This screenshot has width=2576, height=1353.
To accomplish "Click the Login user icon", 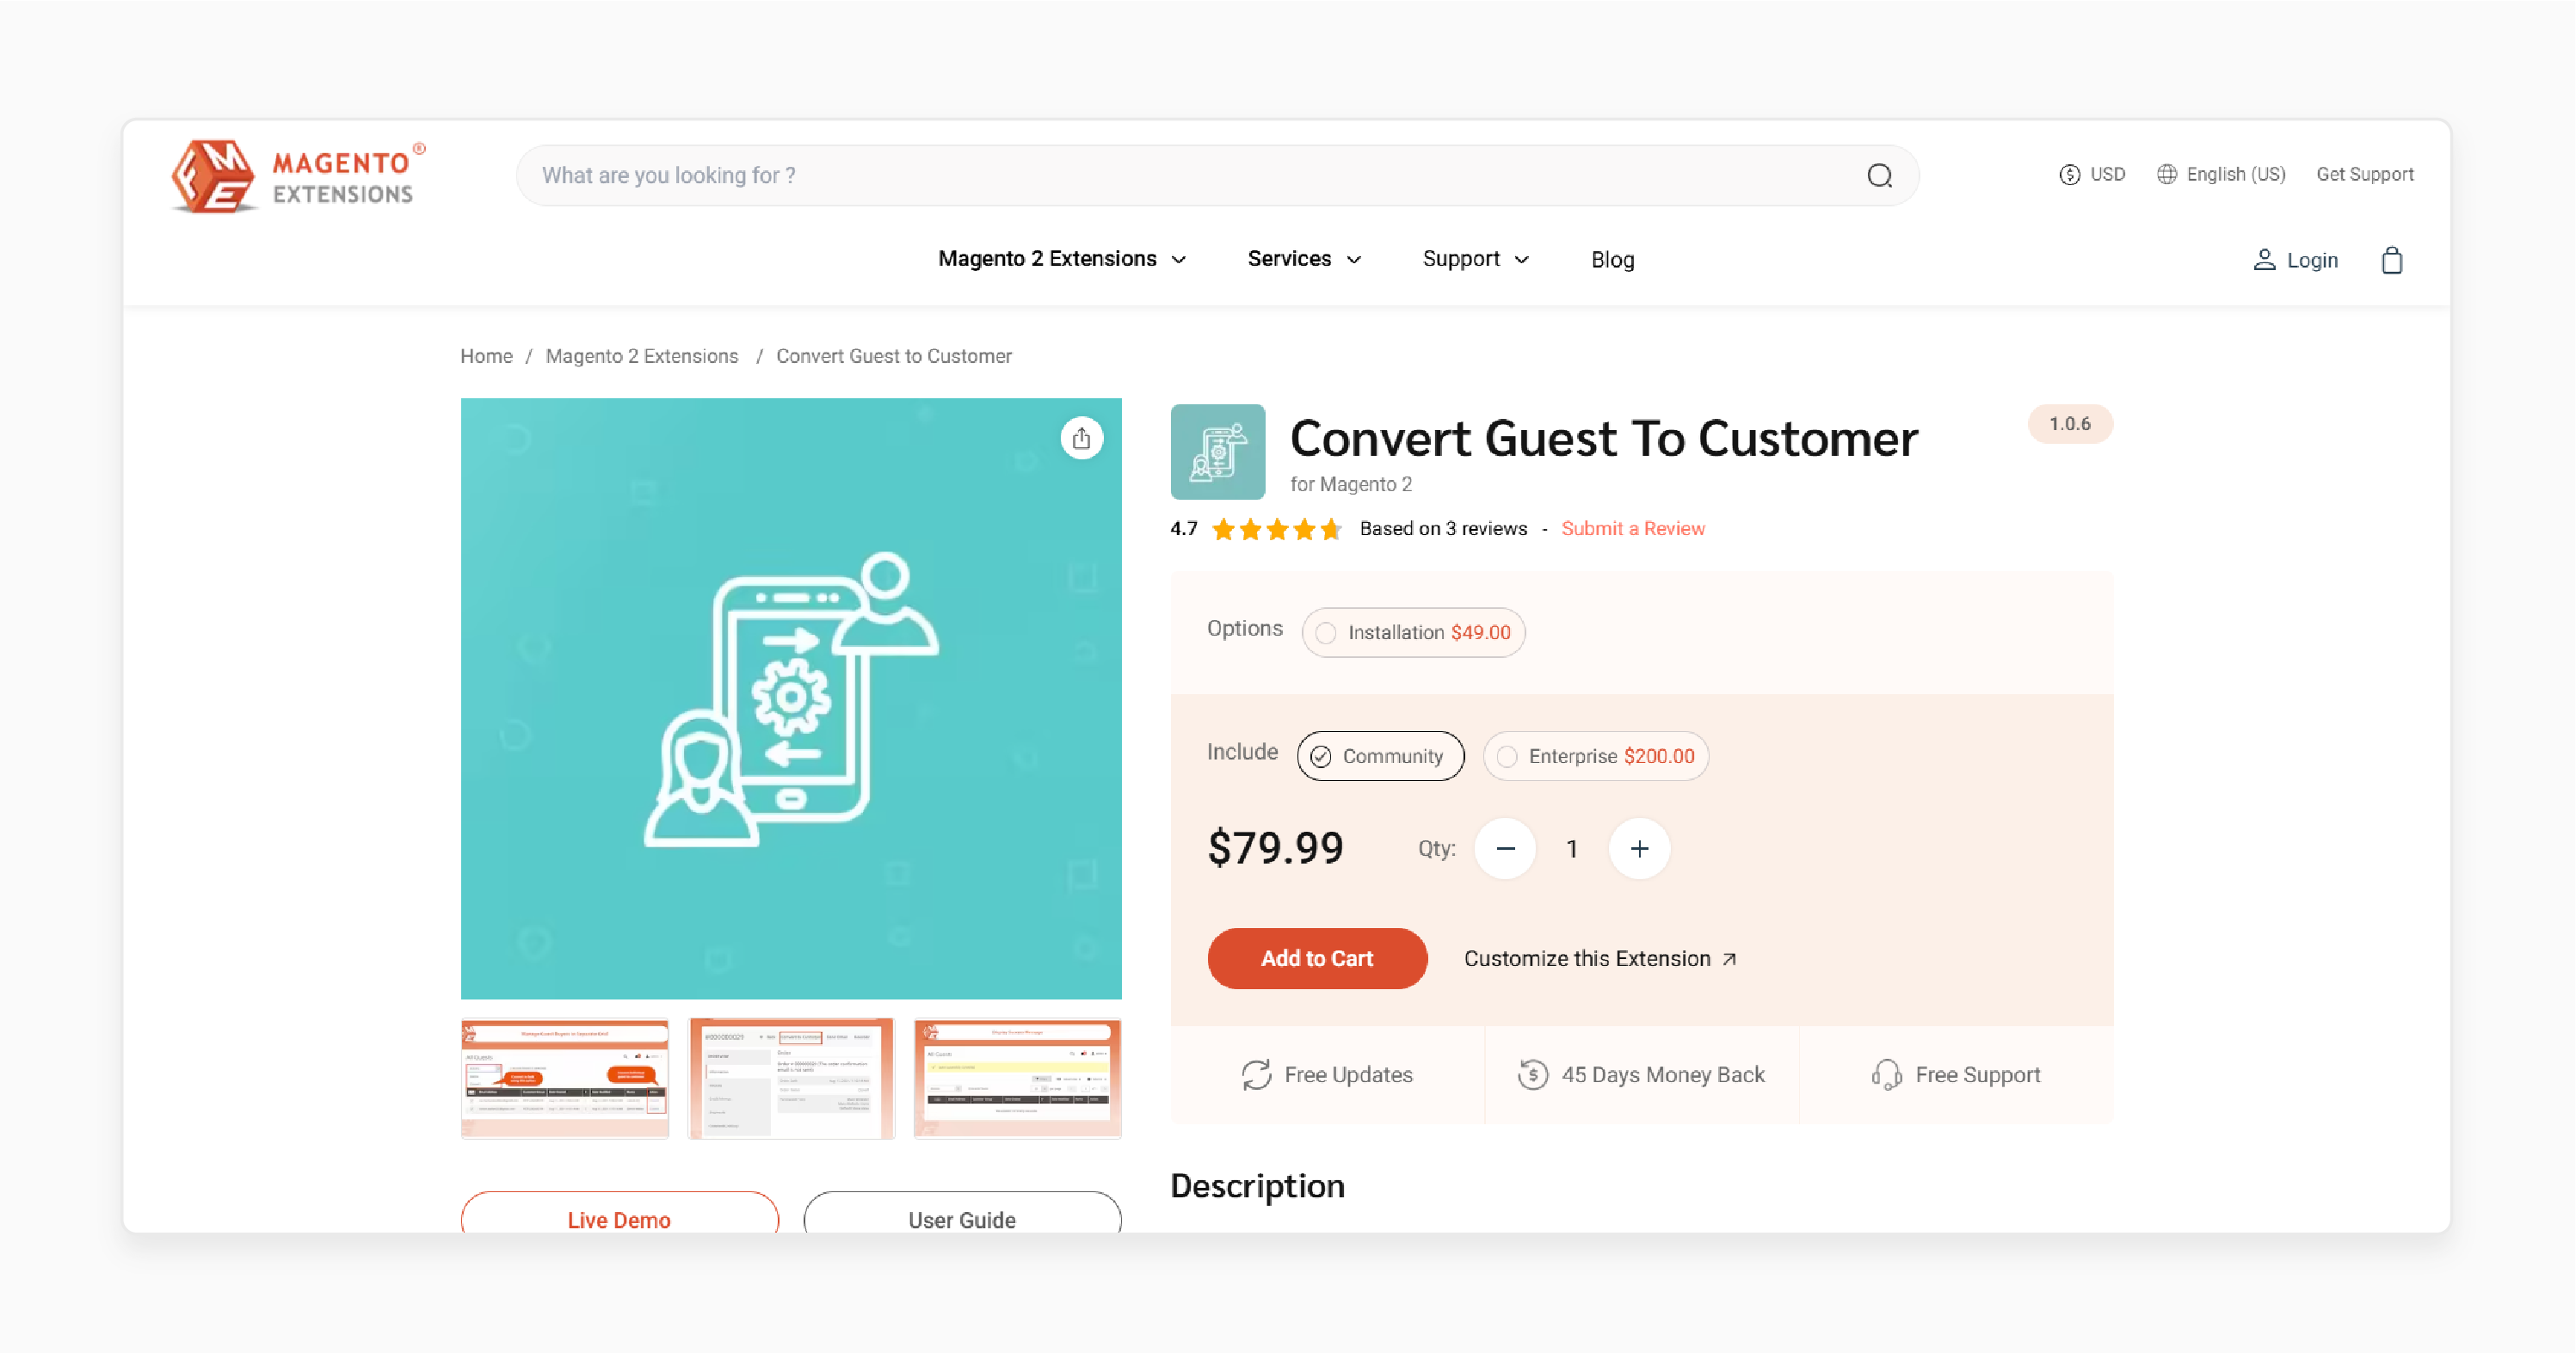I will coord(2264,260).
